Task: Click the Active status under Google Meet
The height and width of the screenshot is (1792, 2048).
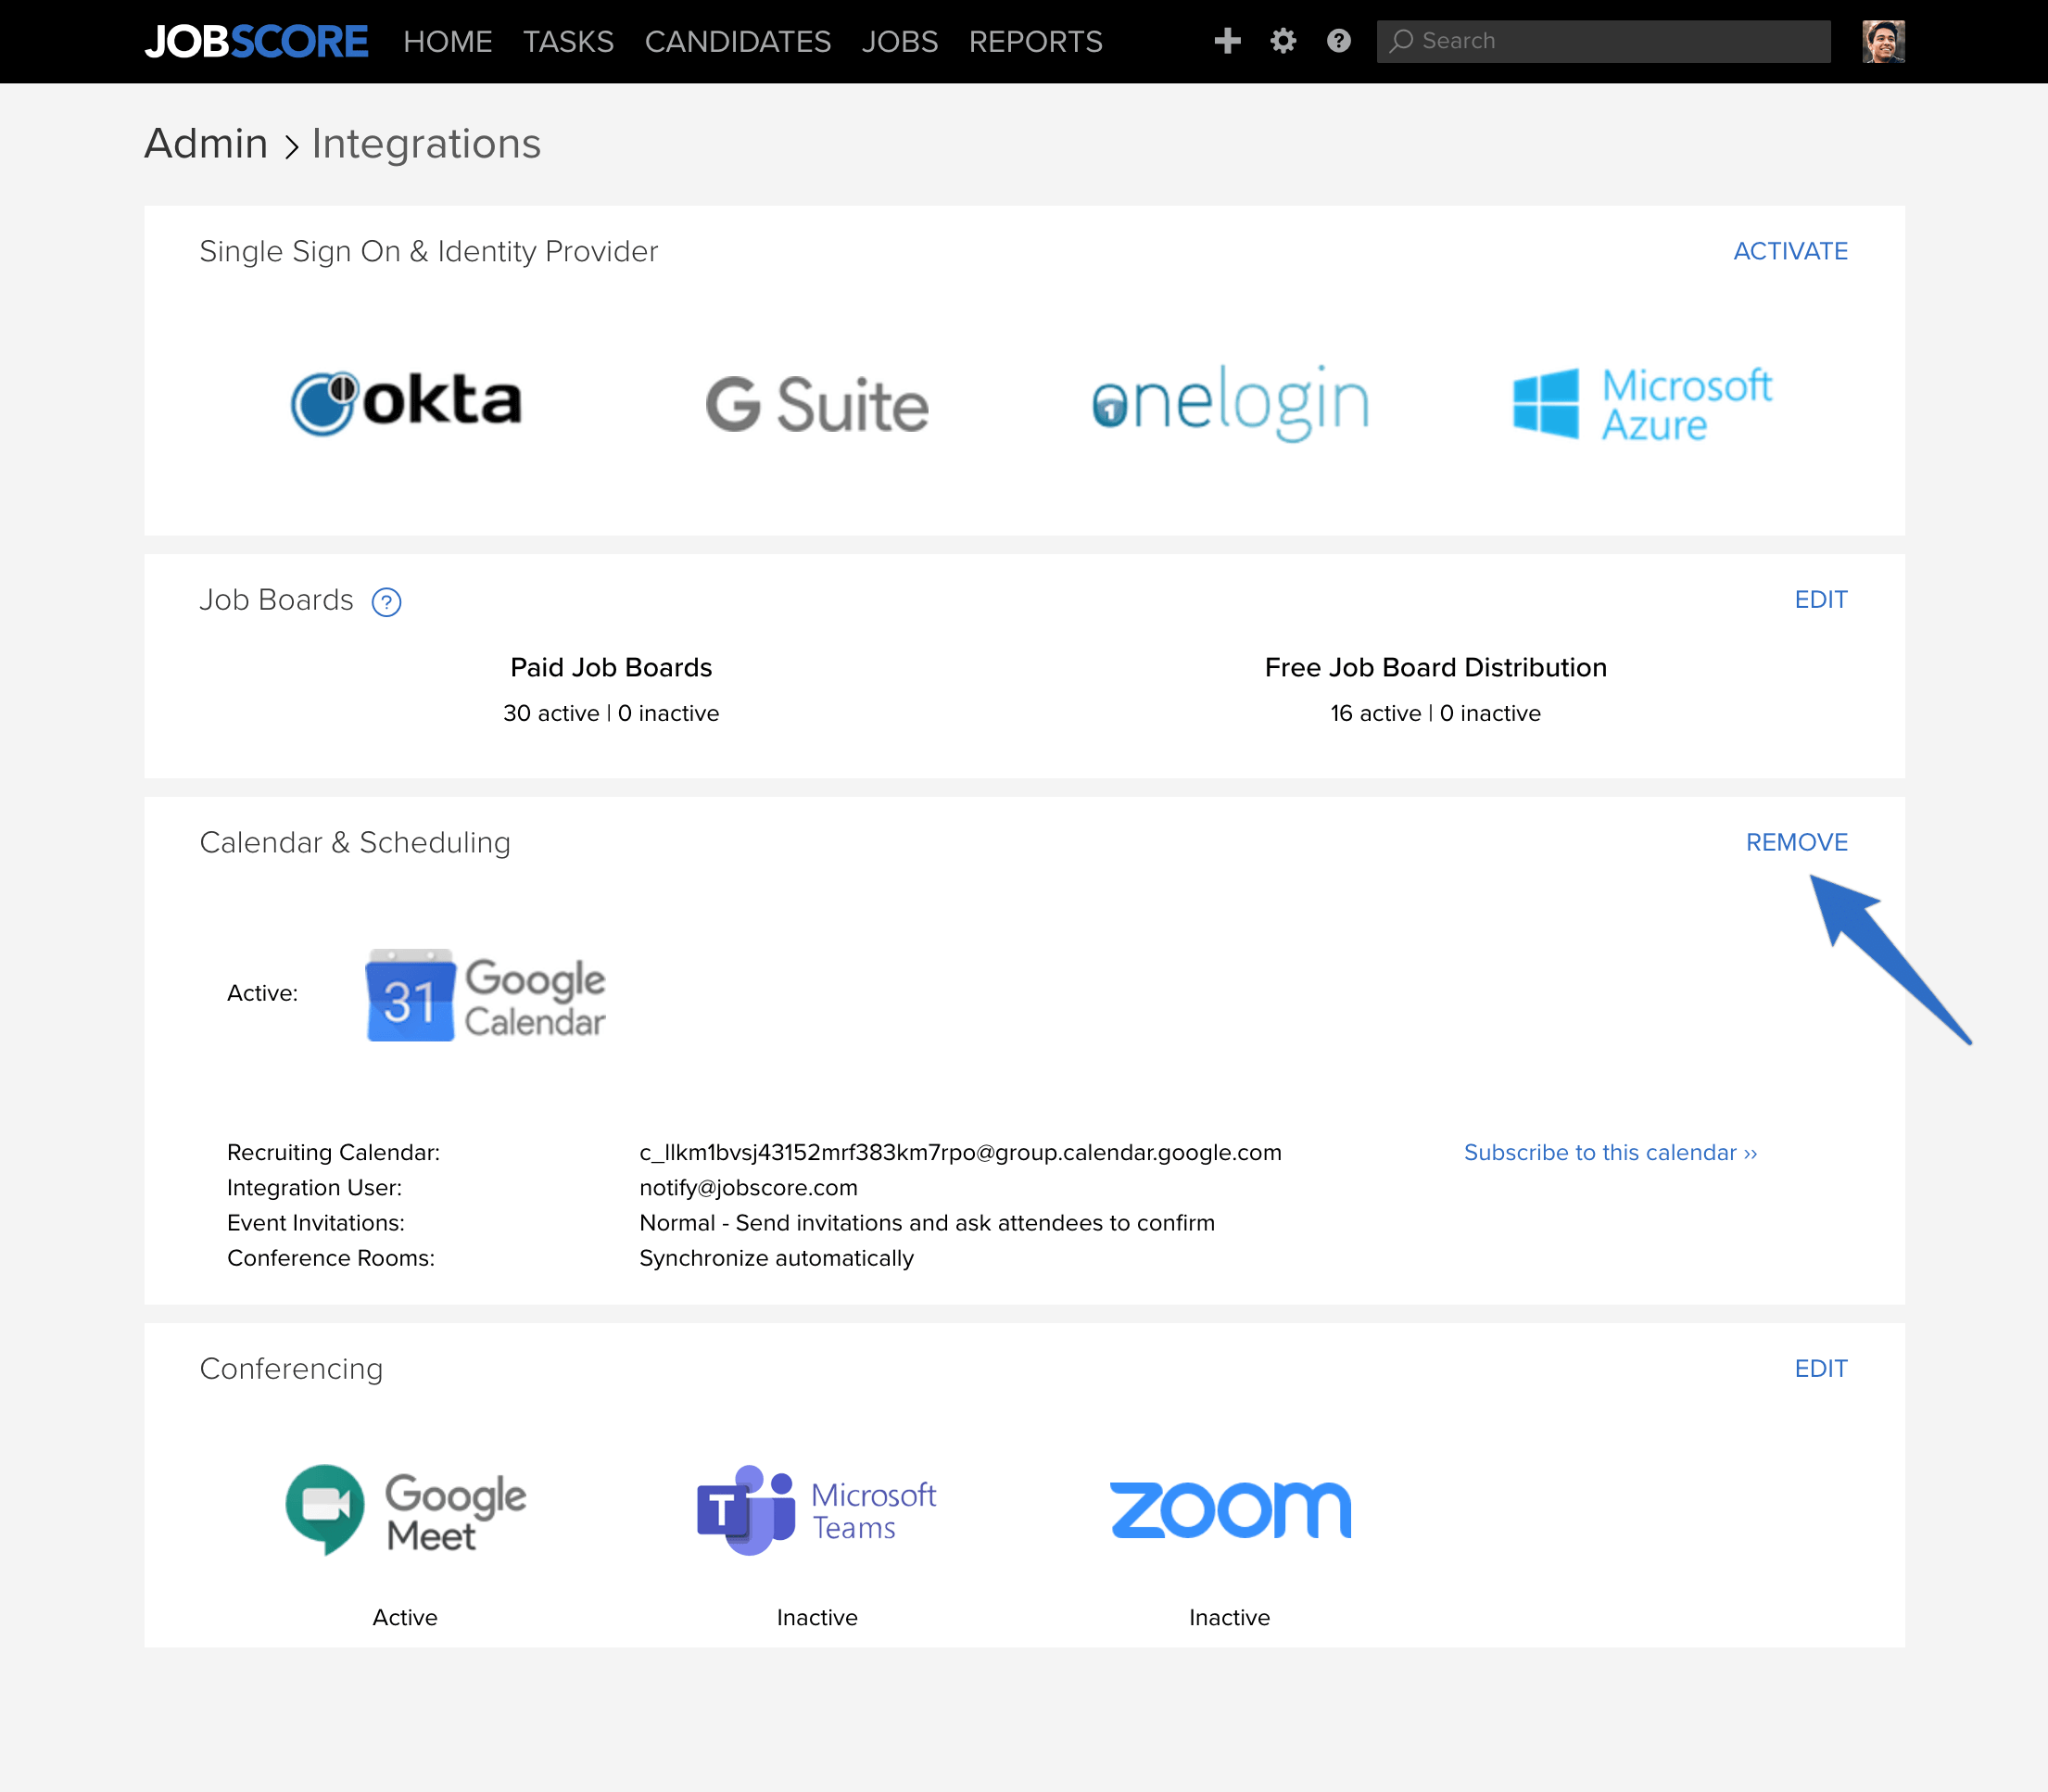Action: [405, 1618]
